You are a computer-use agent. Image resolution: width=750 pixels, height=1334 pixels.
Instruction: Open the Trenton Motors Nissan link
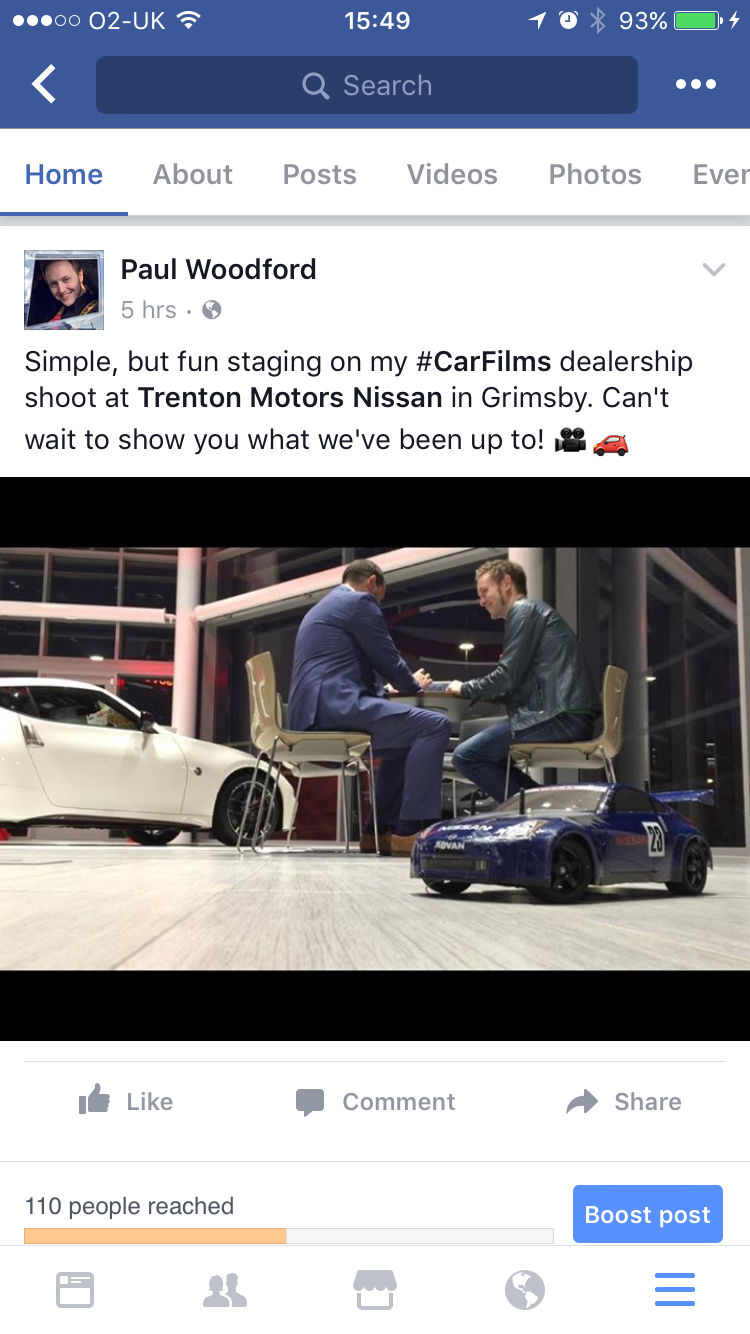(290, 398)
